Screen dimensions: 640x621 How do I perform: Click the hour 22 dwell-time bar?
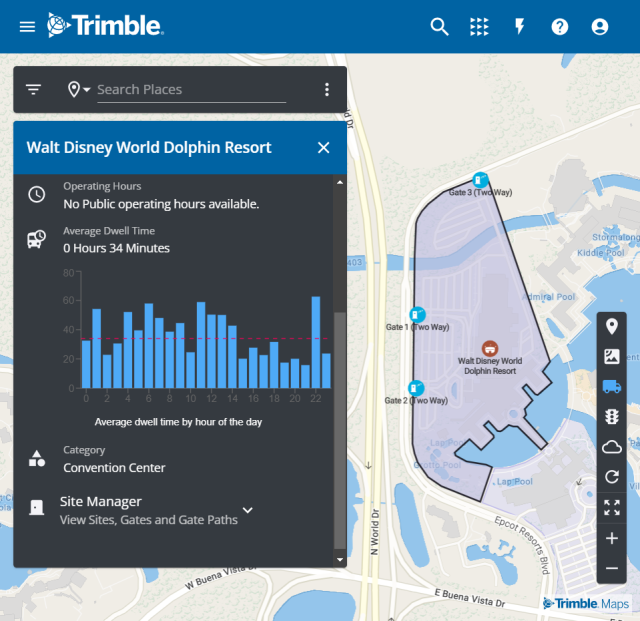[316, 342]
